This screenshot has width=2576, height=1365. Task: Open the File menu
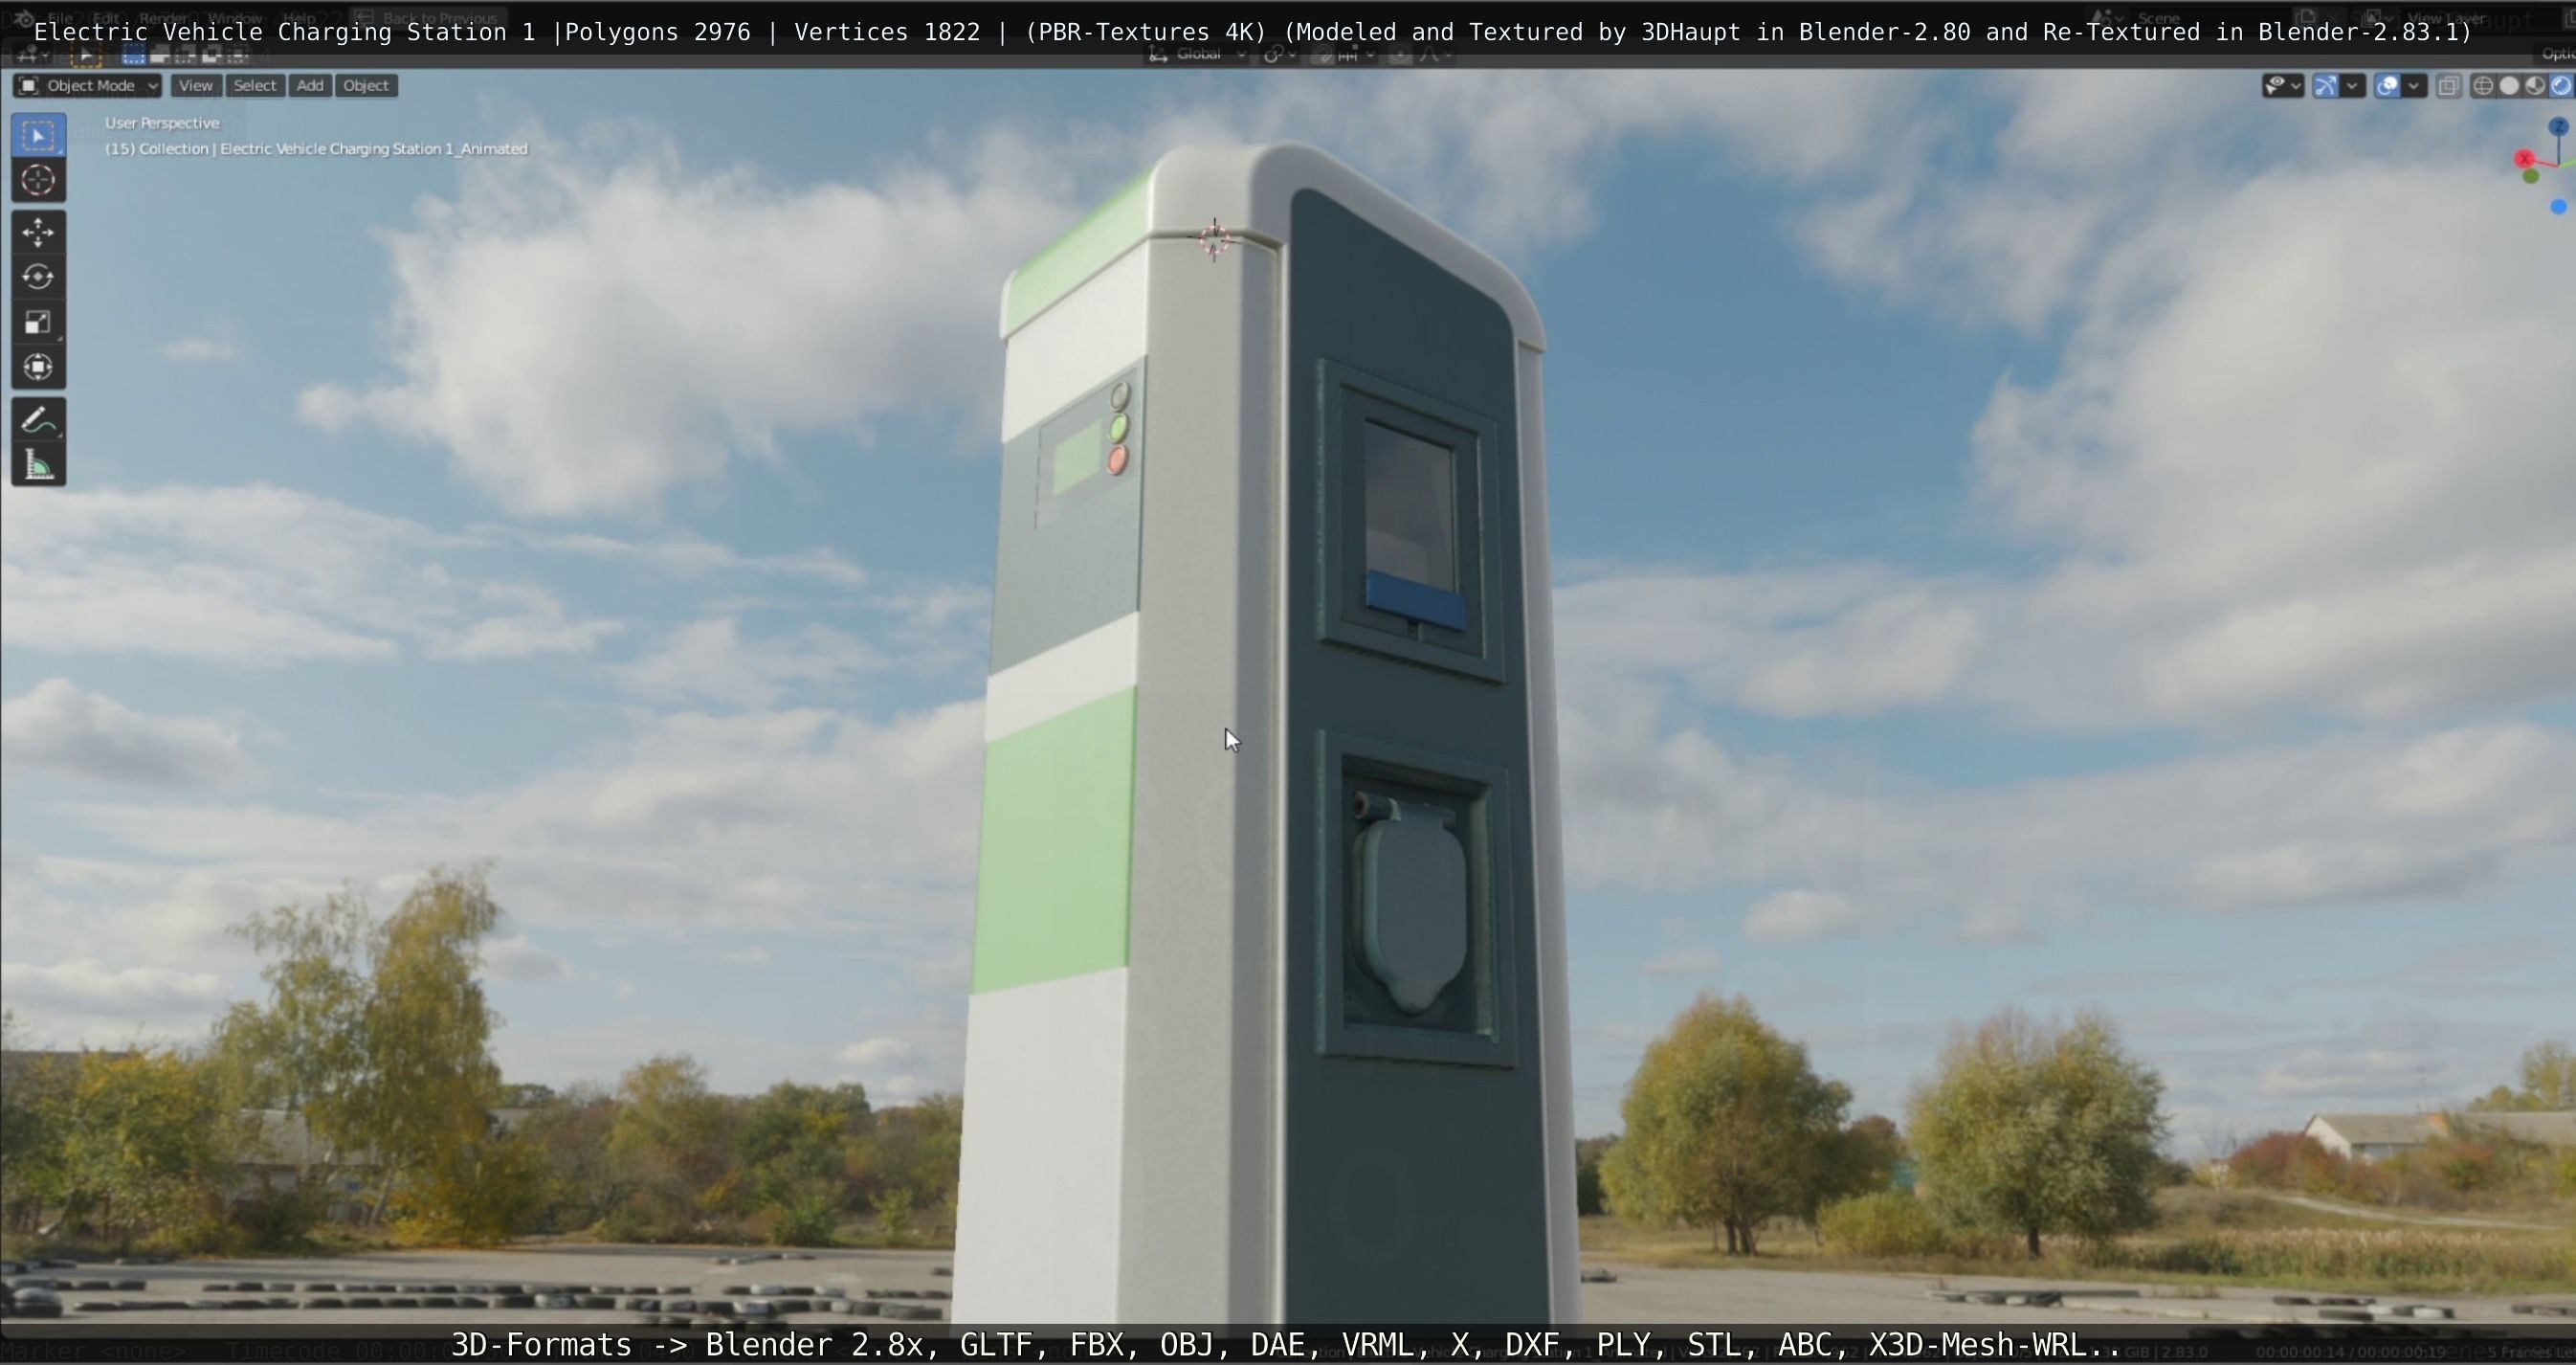pos(60,18)
